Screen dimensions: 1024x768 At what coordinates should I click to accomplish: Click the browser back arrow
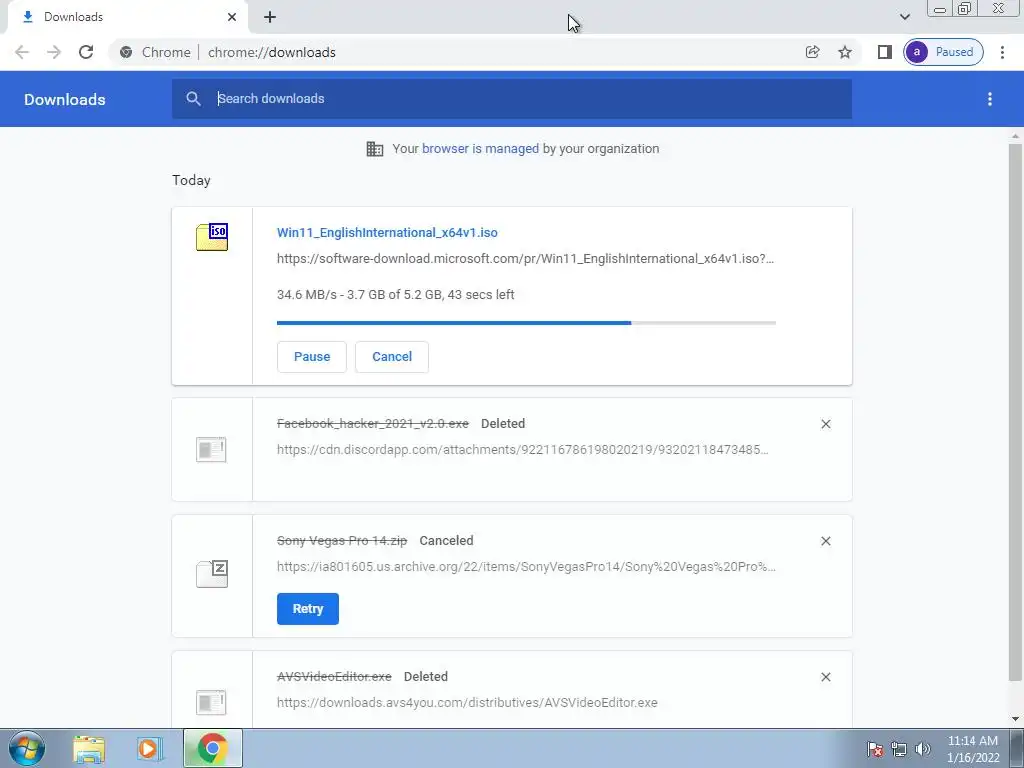(x=22, y=52)
